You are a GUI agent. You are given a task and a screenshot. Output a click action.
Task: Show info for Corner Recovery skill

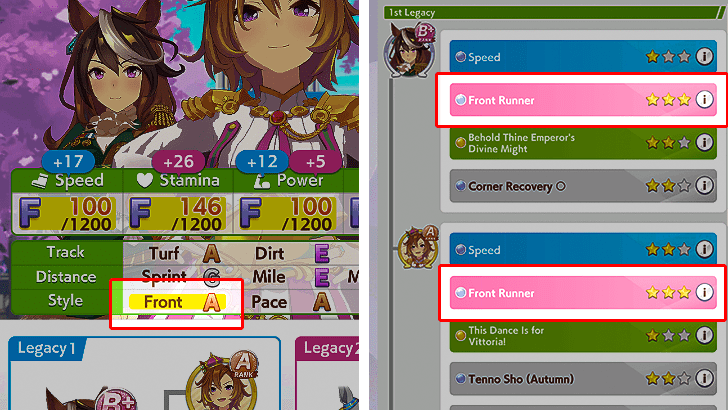[x=704, y=186]
